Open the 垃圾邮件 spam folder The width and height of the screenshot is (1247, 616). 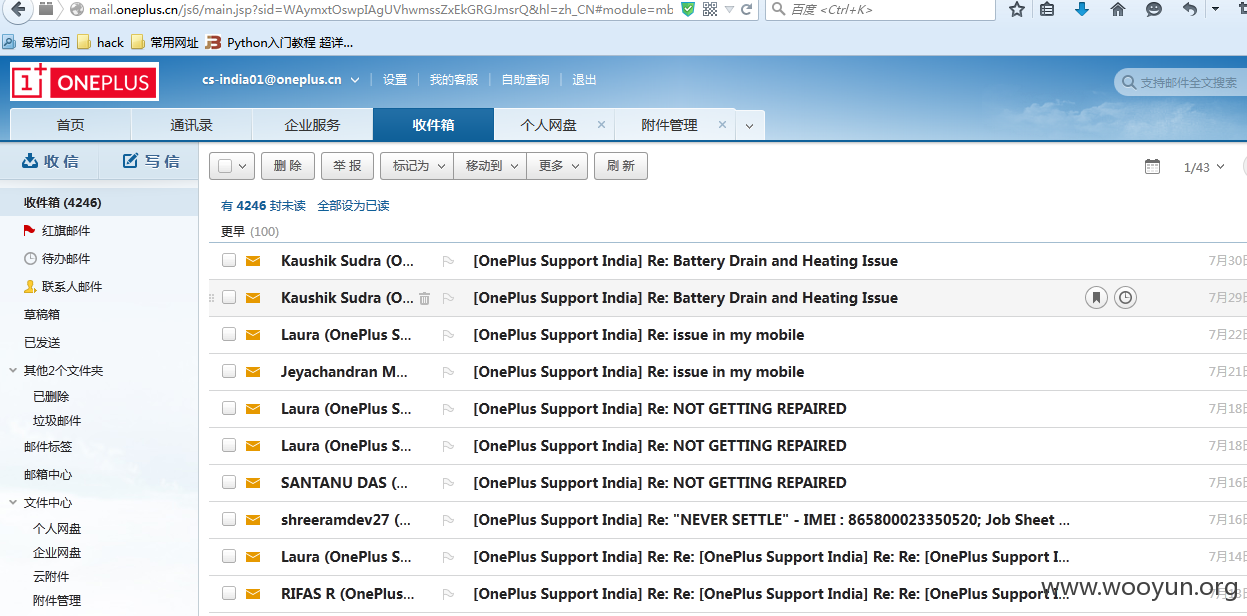pyautogui.click(x=57, y=421)
